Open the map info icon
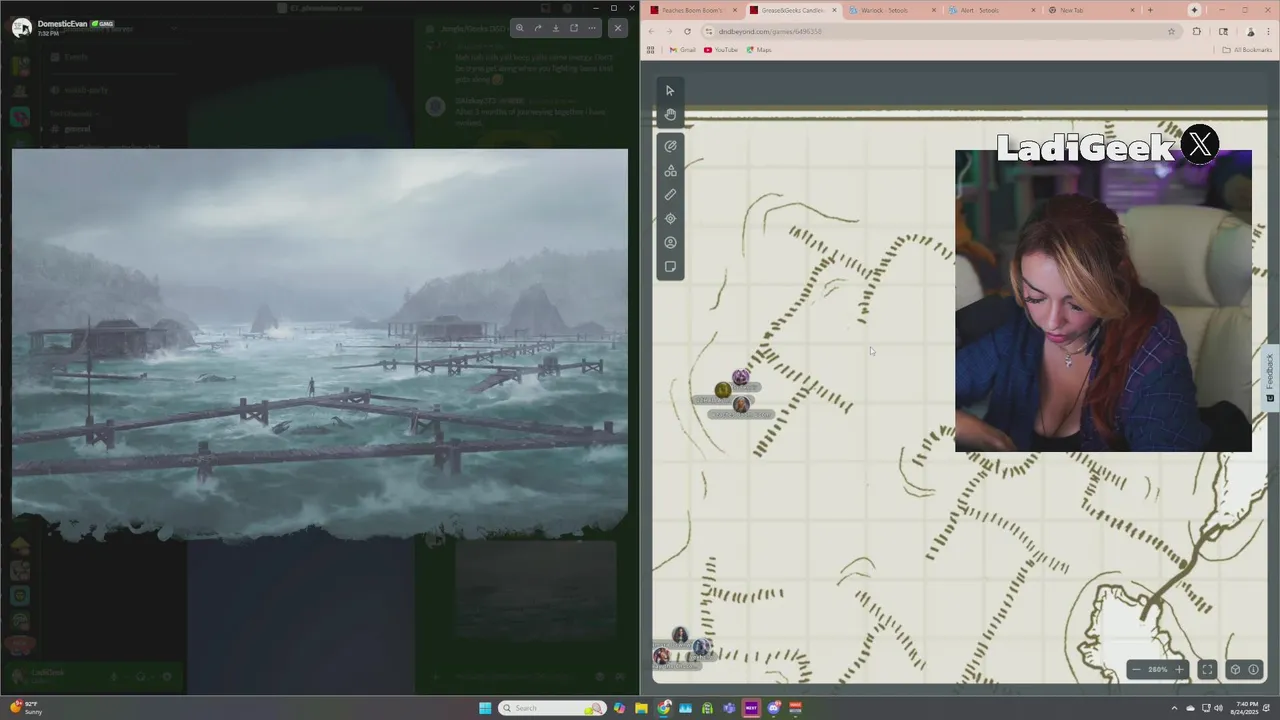The height and width of the screenshot is (720, 1280). click(x=1253, y=669)
